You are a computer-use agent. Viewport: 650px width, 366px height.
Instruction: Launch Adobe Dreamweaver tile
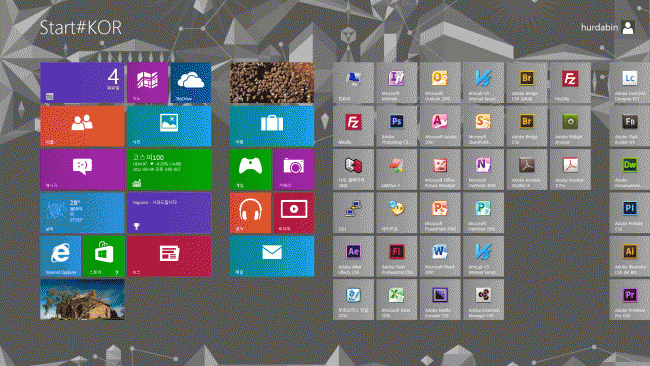630,170
